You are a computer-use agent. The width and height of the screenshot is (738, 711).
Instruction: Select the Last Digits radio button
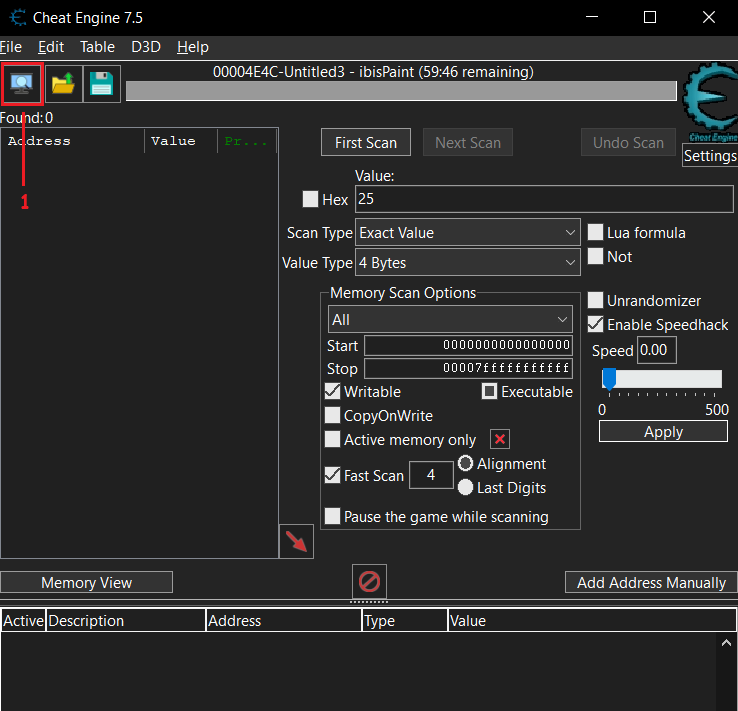click(465, 487)
